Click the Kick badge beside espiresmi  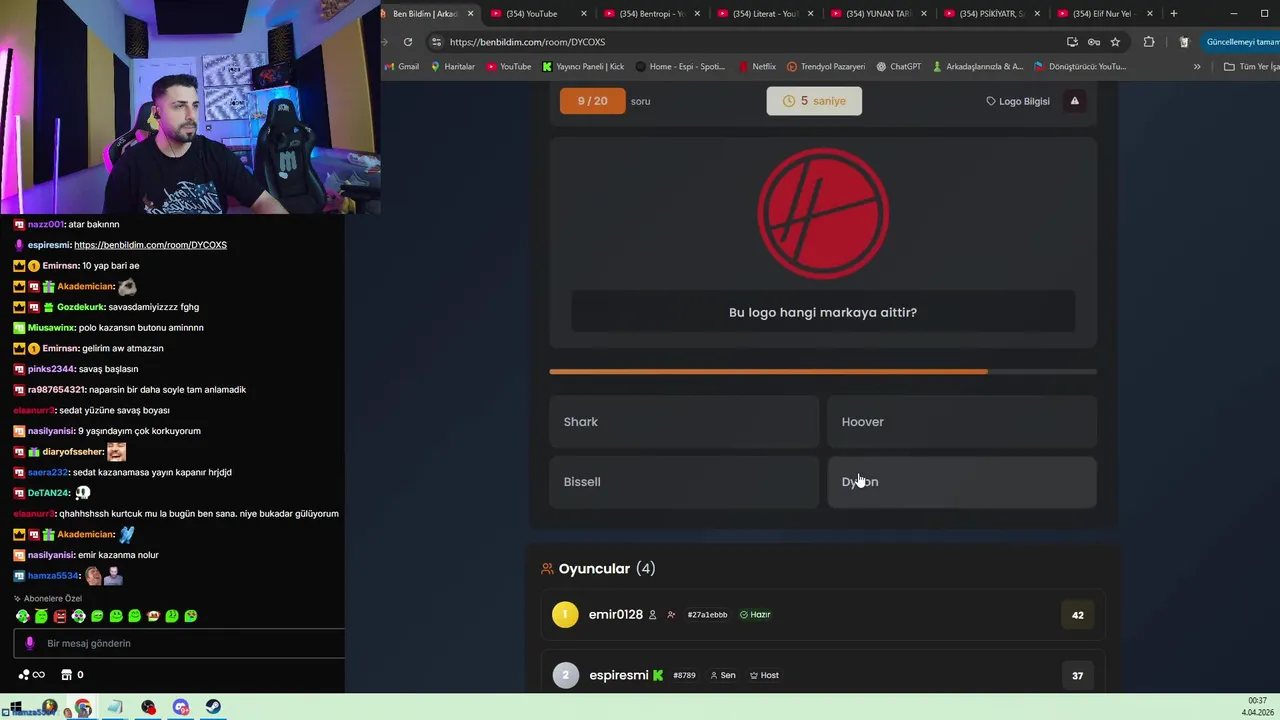tap(658, 676)
